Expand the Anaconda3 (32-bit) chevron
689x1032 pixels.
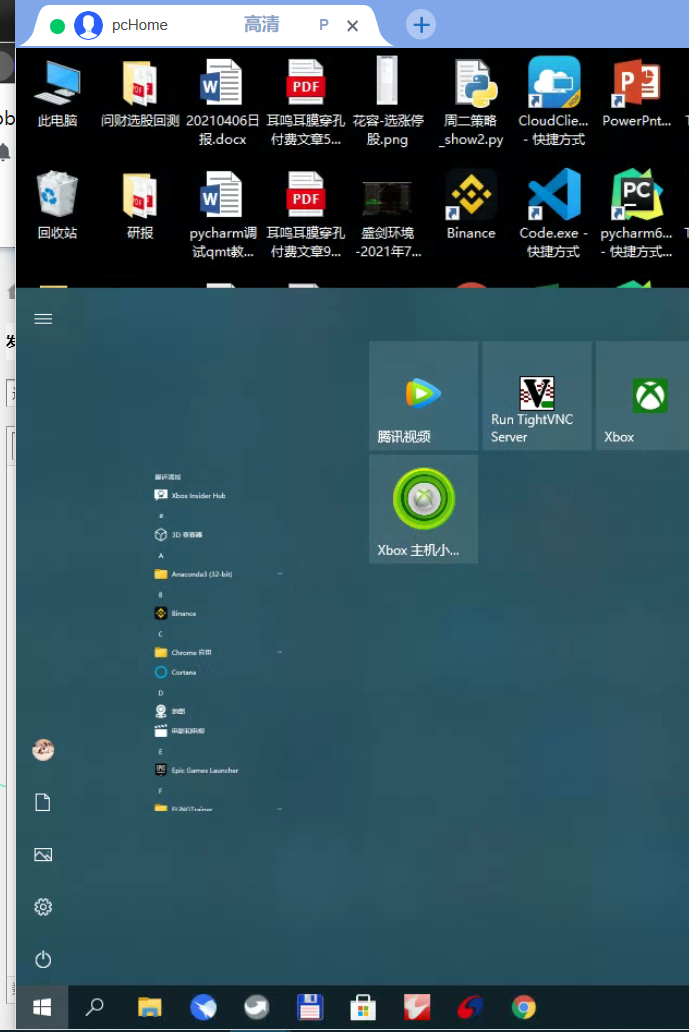(280, 574)
